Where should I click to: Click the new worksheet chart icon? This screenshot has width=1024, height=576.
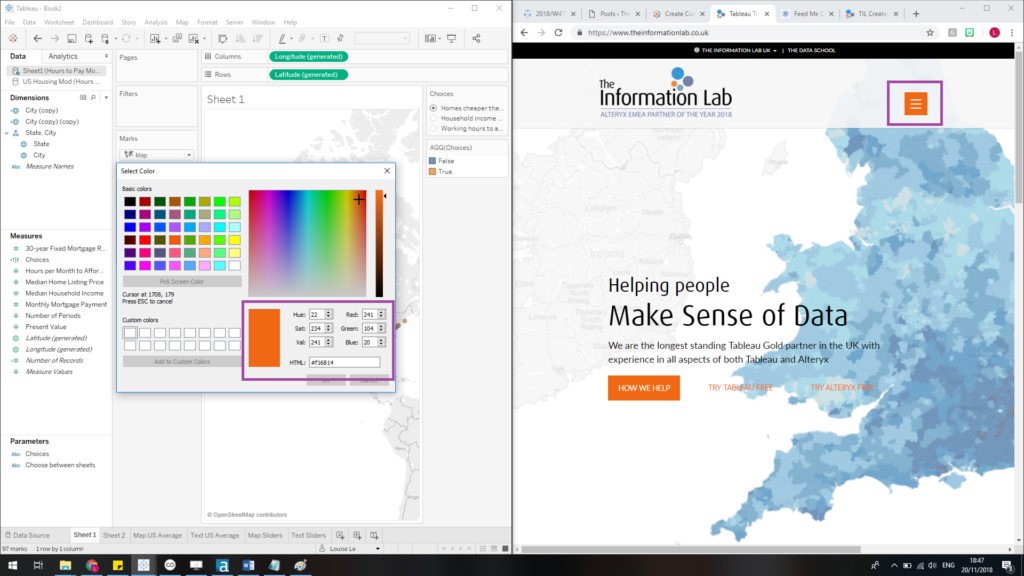coord(155,39)
